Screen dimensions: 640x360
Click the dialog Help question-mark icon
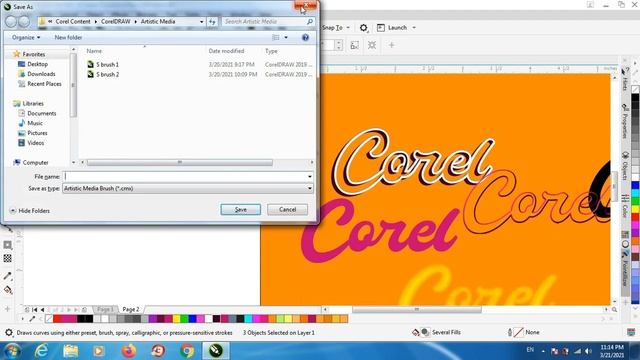point(305,37)
